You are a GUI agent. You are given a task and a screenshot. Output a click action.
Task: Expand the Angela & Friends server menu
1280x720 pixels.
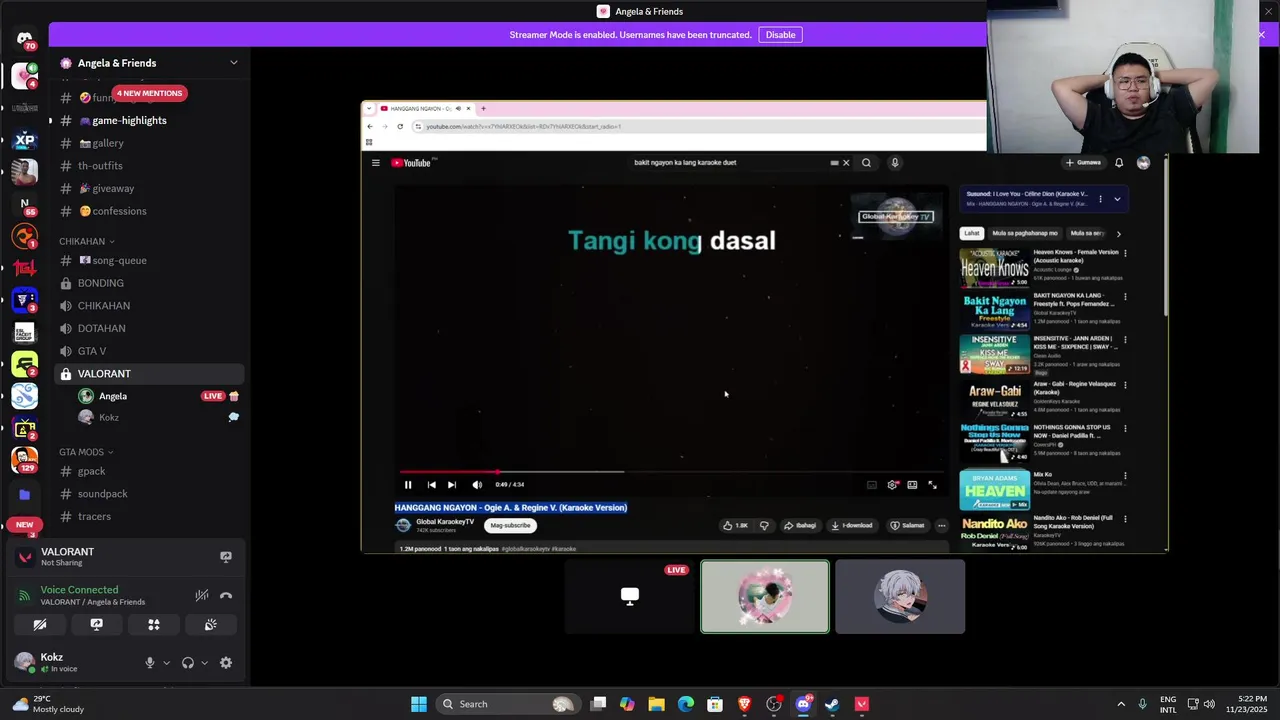(234, 63)
